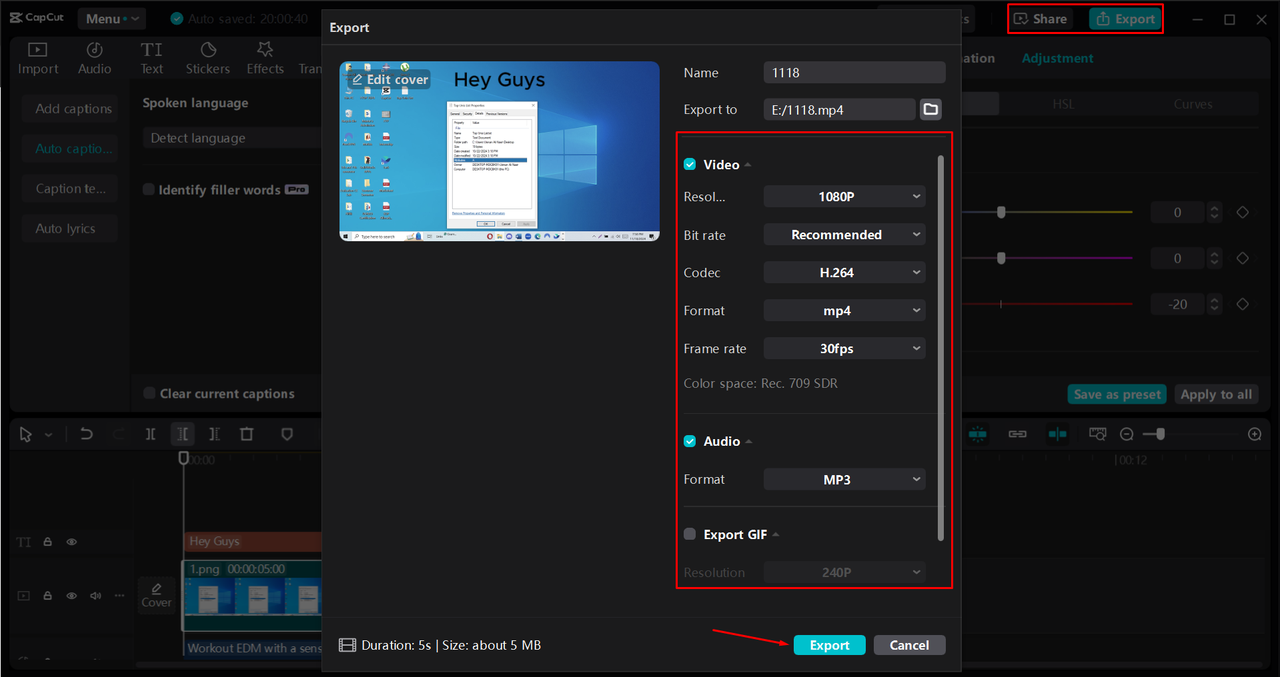Open the Bit rate Recommended dropdown

click(x=845, y=235)
